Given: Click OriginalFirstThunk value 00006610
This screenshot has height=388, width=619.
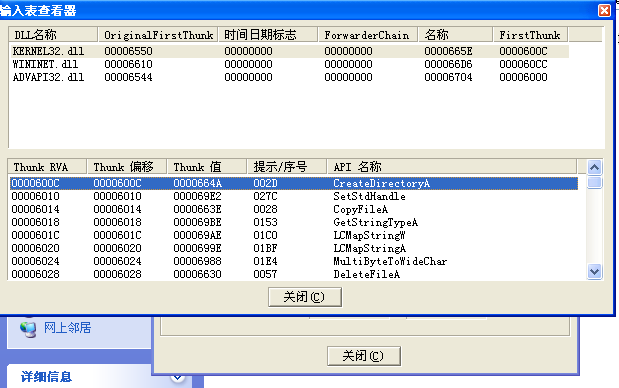Looking at the screenshot, I should click(x=128, y=64).
